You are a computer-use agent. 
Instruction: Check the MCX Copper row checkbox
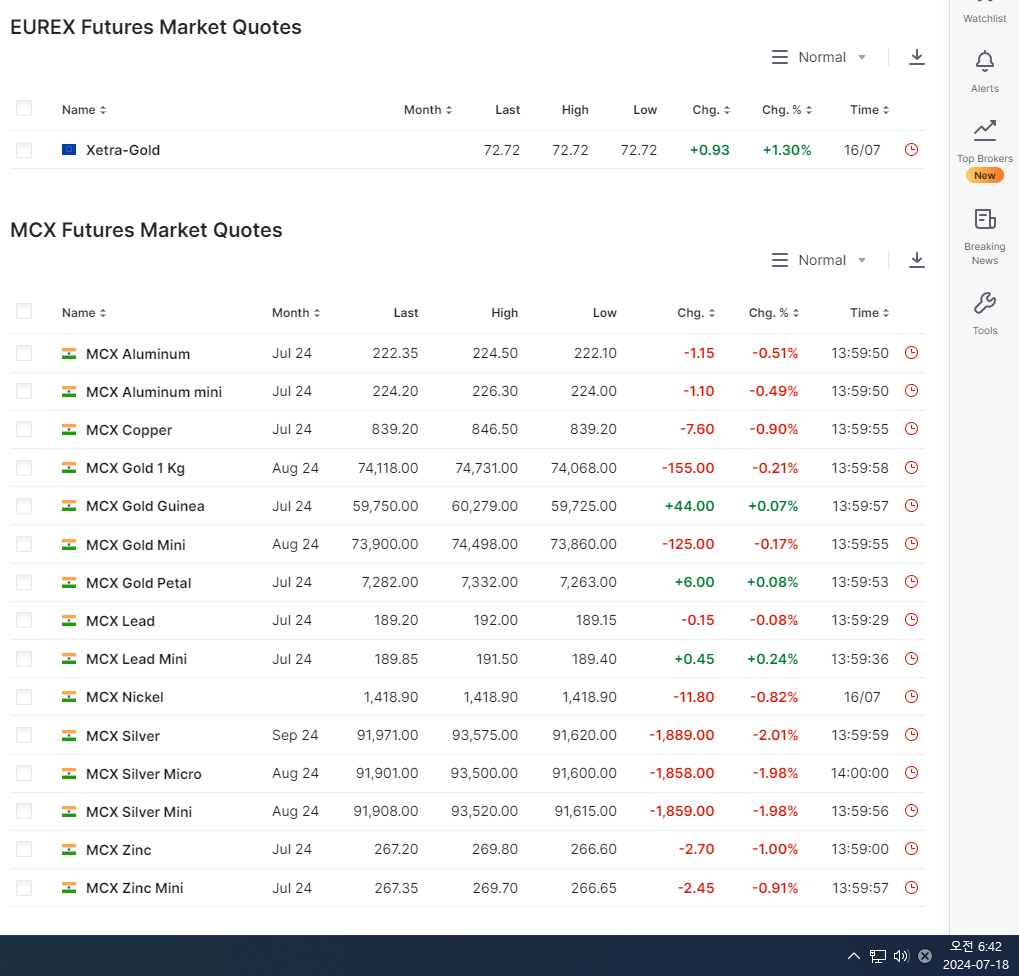coord(24,429)
